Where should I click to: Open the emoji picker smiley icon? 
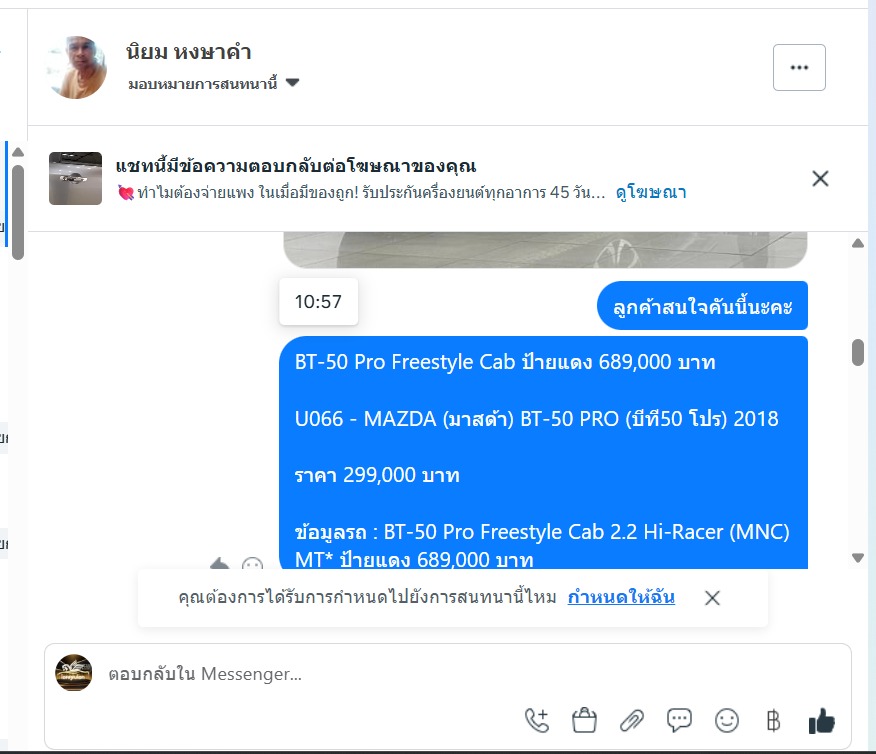click(727, 720)
